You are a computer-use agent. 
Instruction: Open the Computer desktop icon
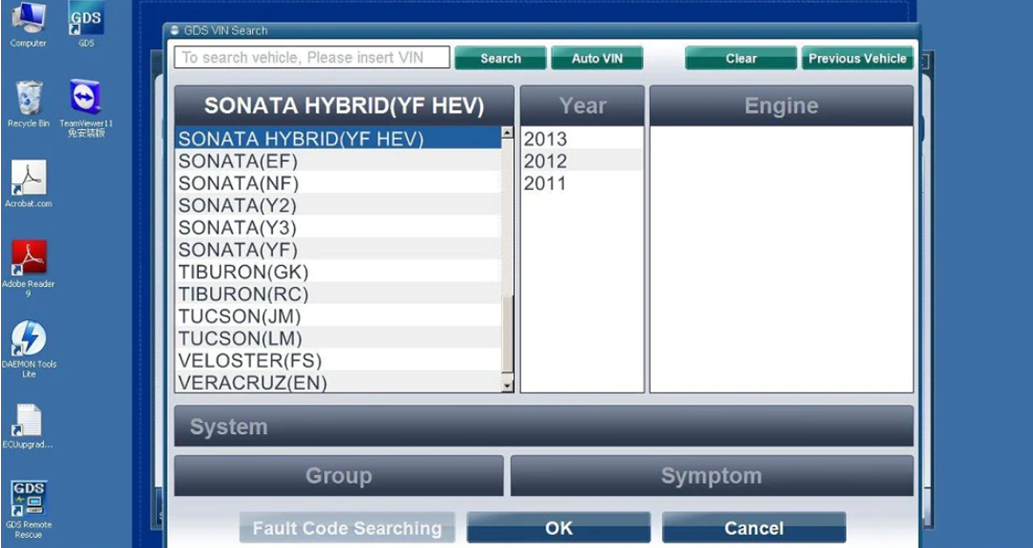28,25
